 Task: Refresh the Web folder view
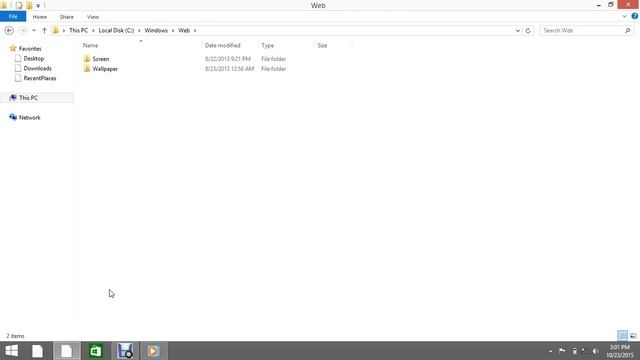coord(528,31)
